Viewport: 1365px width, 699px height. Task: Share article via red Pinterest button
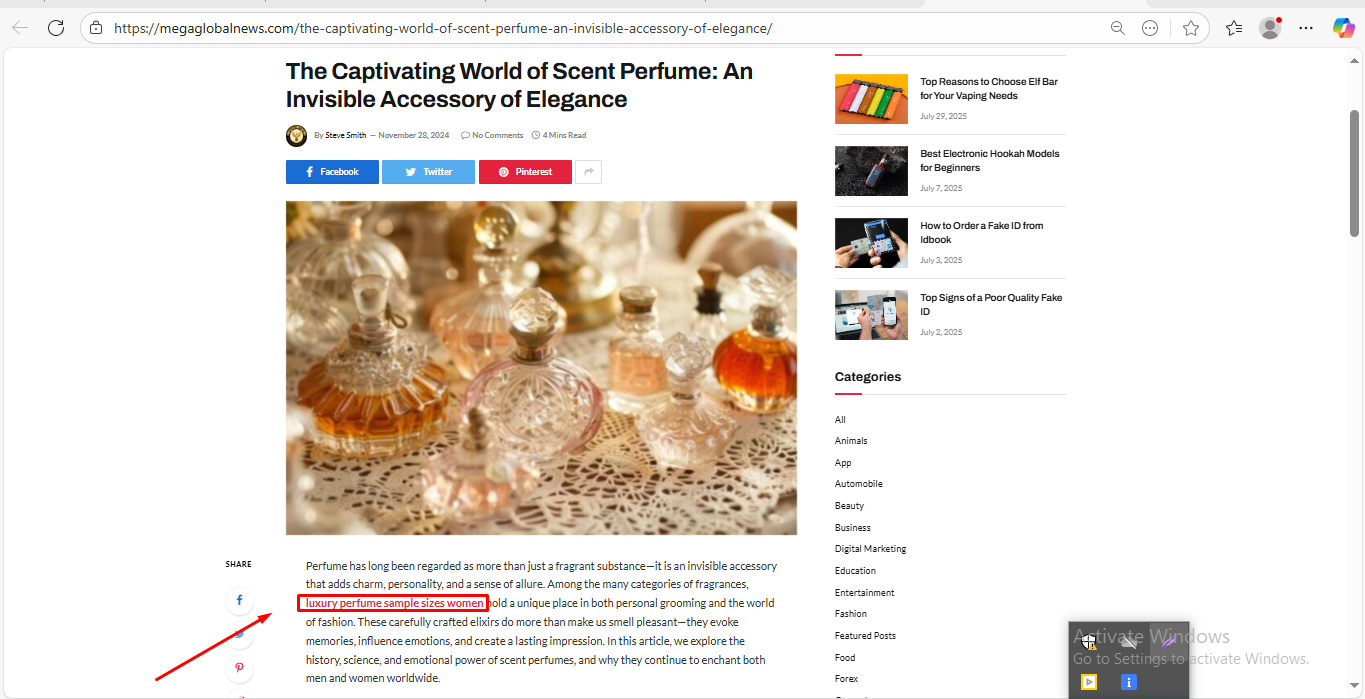[525, 172]
